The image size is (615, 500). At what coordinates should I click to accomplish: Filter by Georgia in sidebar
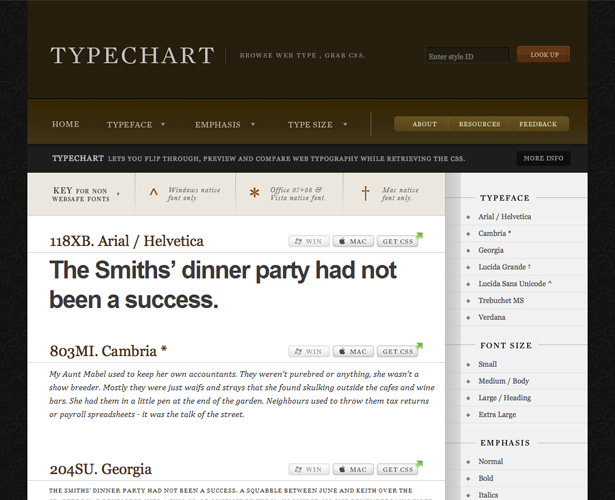(491, 250)
